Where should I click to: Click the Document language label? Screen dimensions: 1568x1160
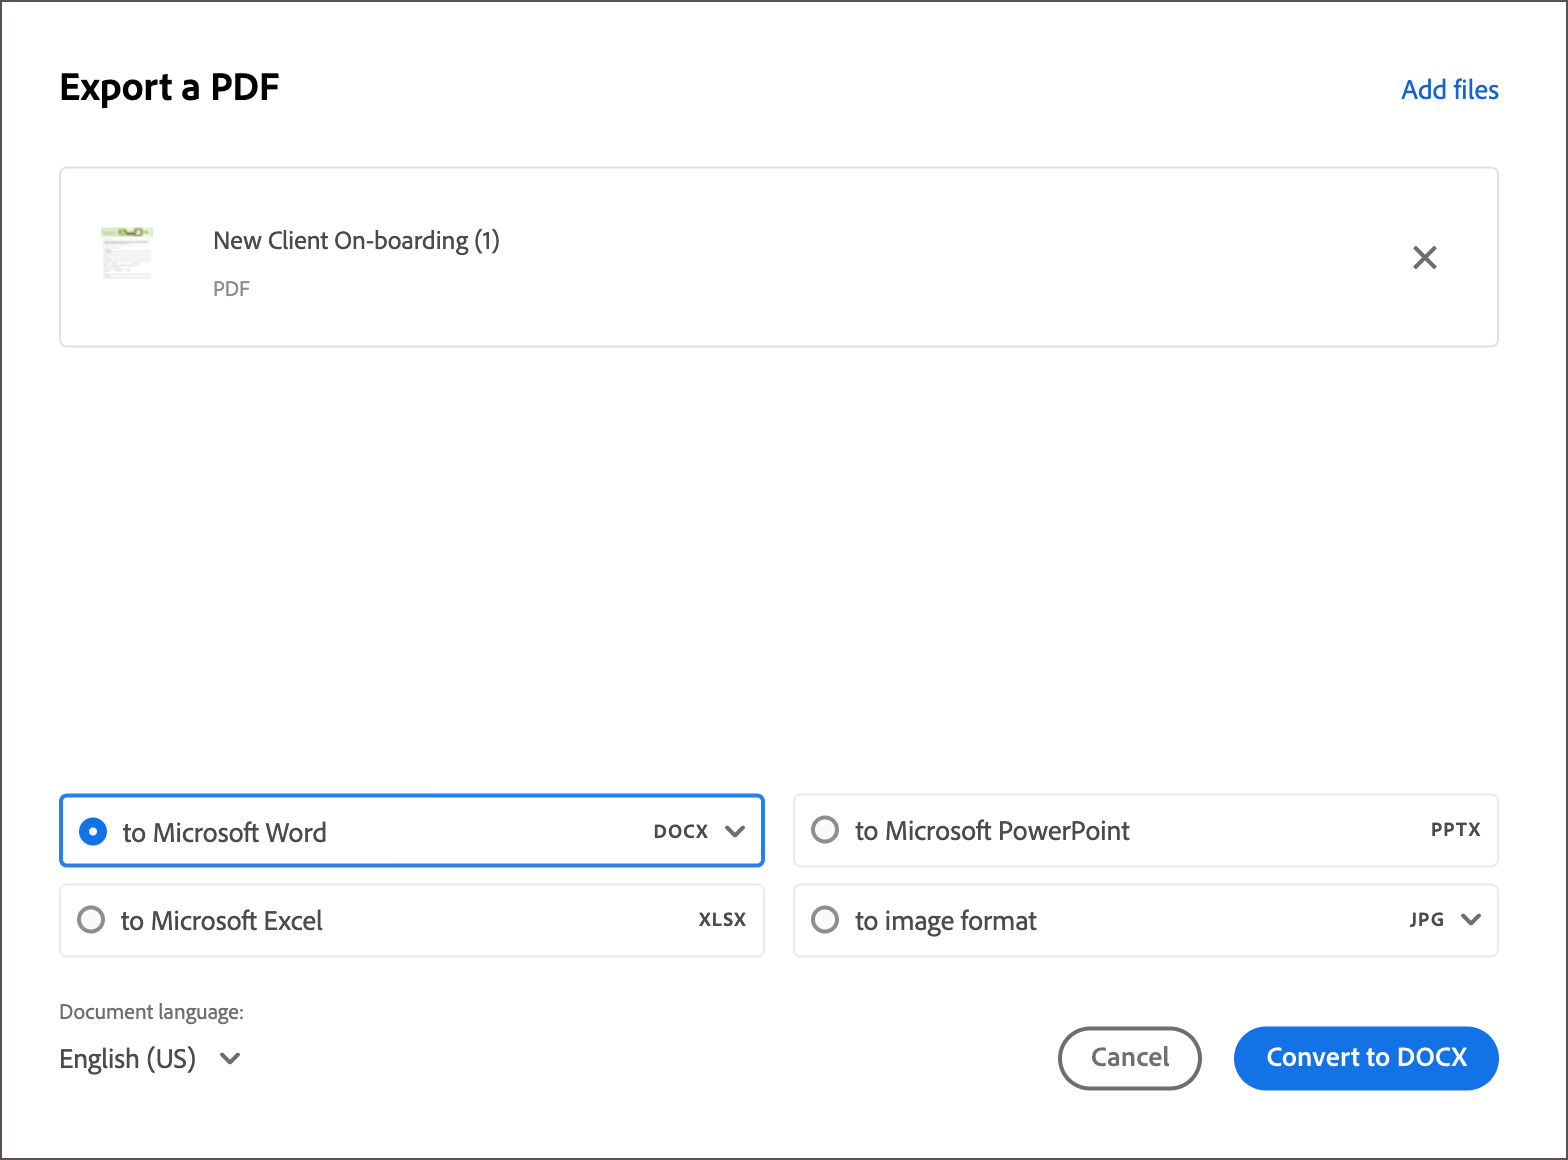click(151, 1012)
